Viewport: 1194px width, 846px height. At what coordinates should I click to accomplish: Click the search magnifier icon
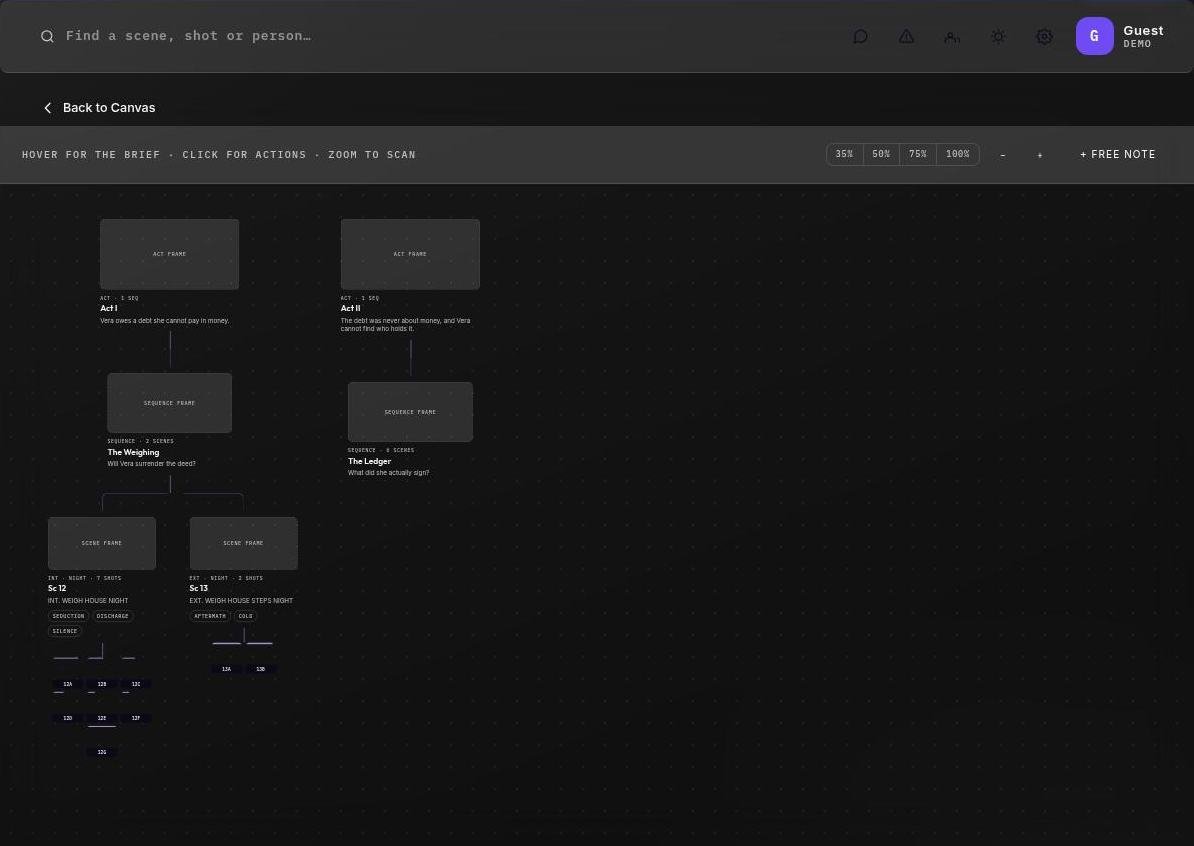pyautogui.click(x=47, y=37)
